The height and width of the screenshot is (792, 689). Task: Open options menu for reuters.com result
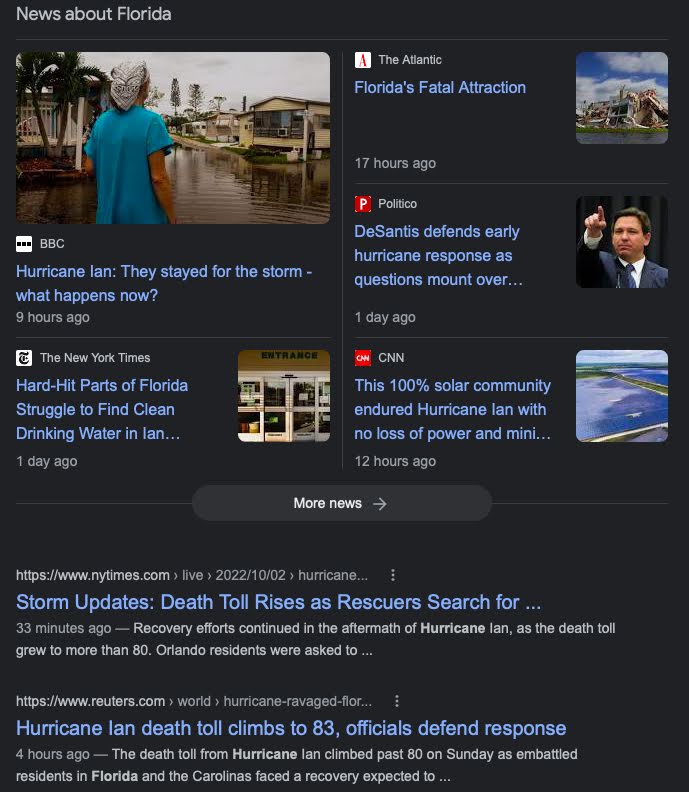[x=397, y=701]
